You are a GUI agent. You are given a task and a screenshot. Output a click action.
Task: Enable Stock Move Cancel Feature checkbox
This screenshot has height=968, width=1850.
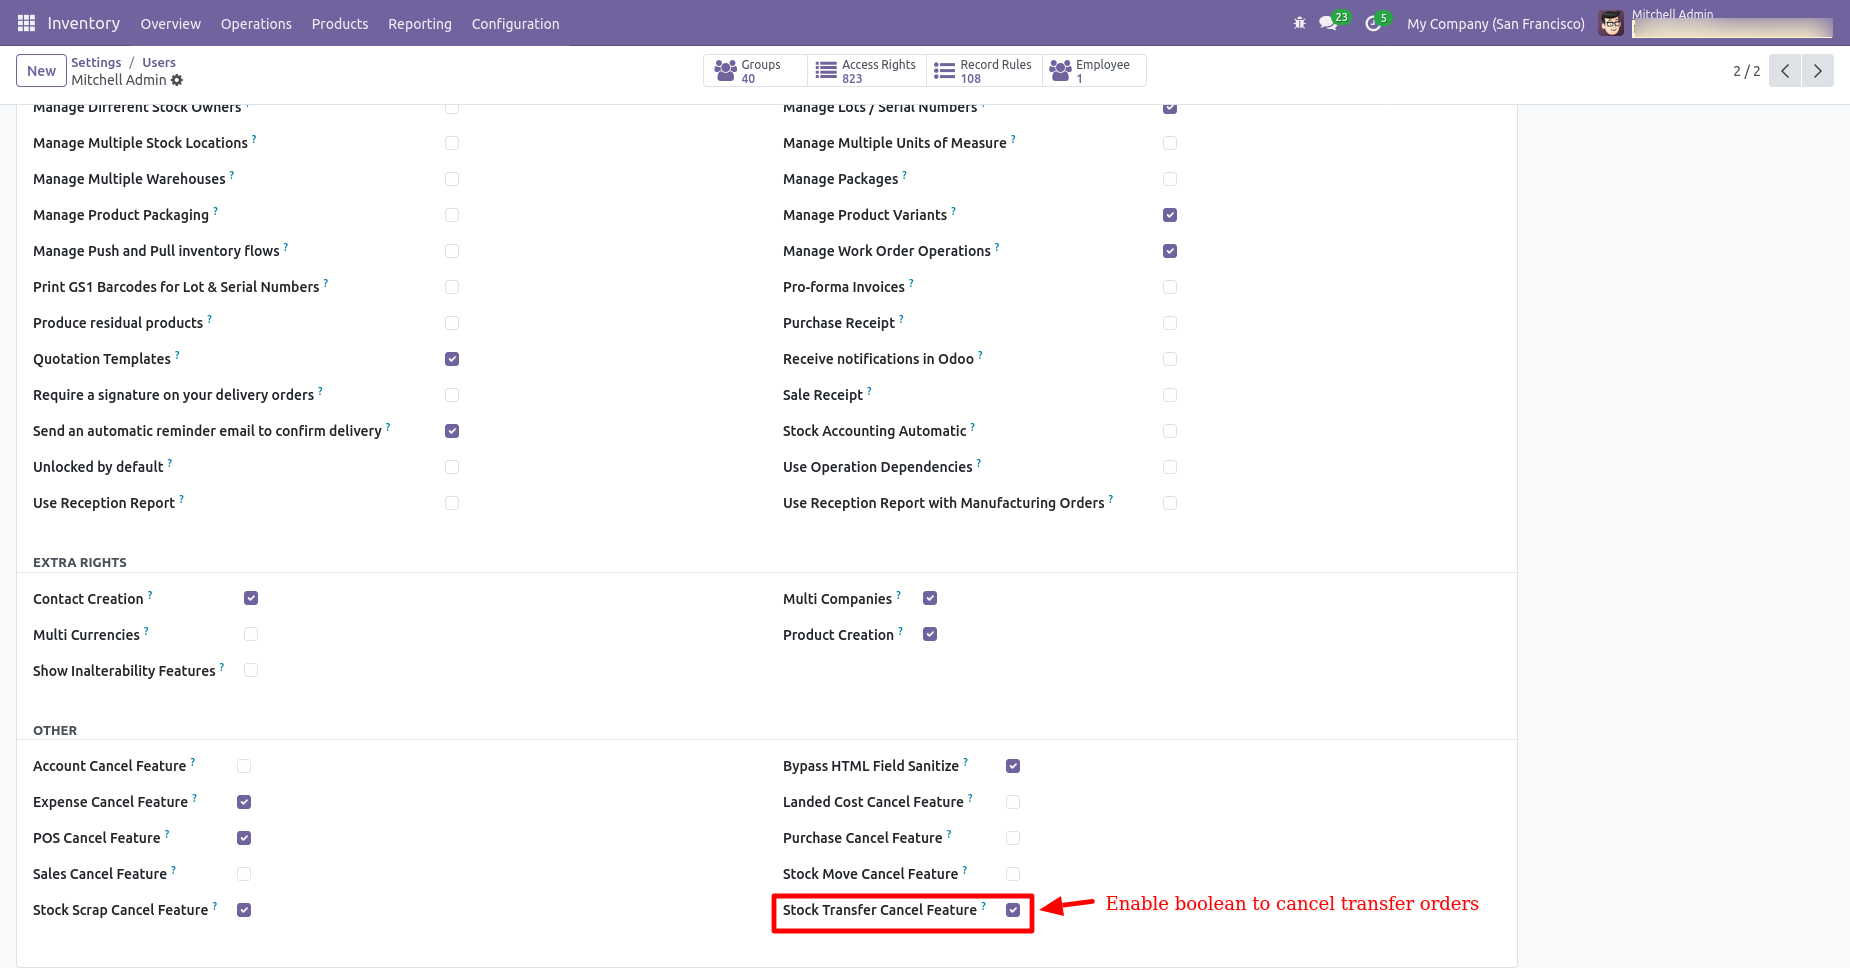pyautogui.click(x=1013, y=874)
